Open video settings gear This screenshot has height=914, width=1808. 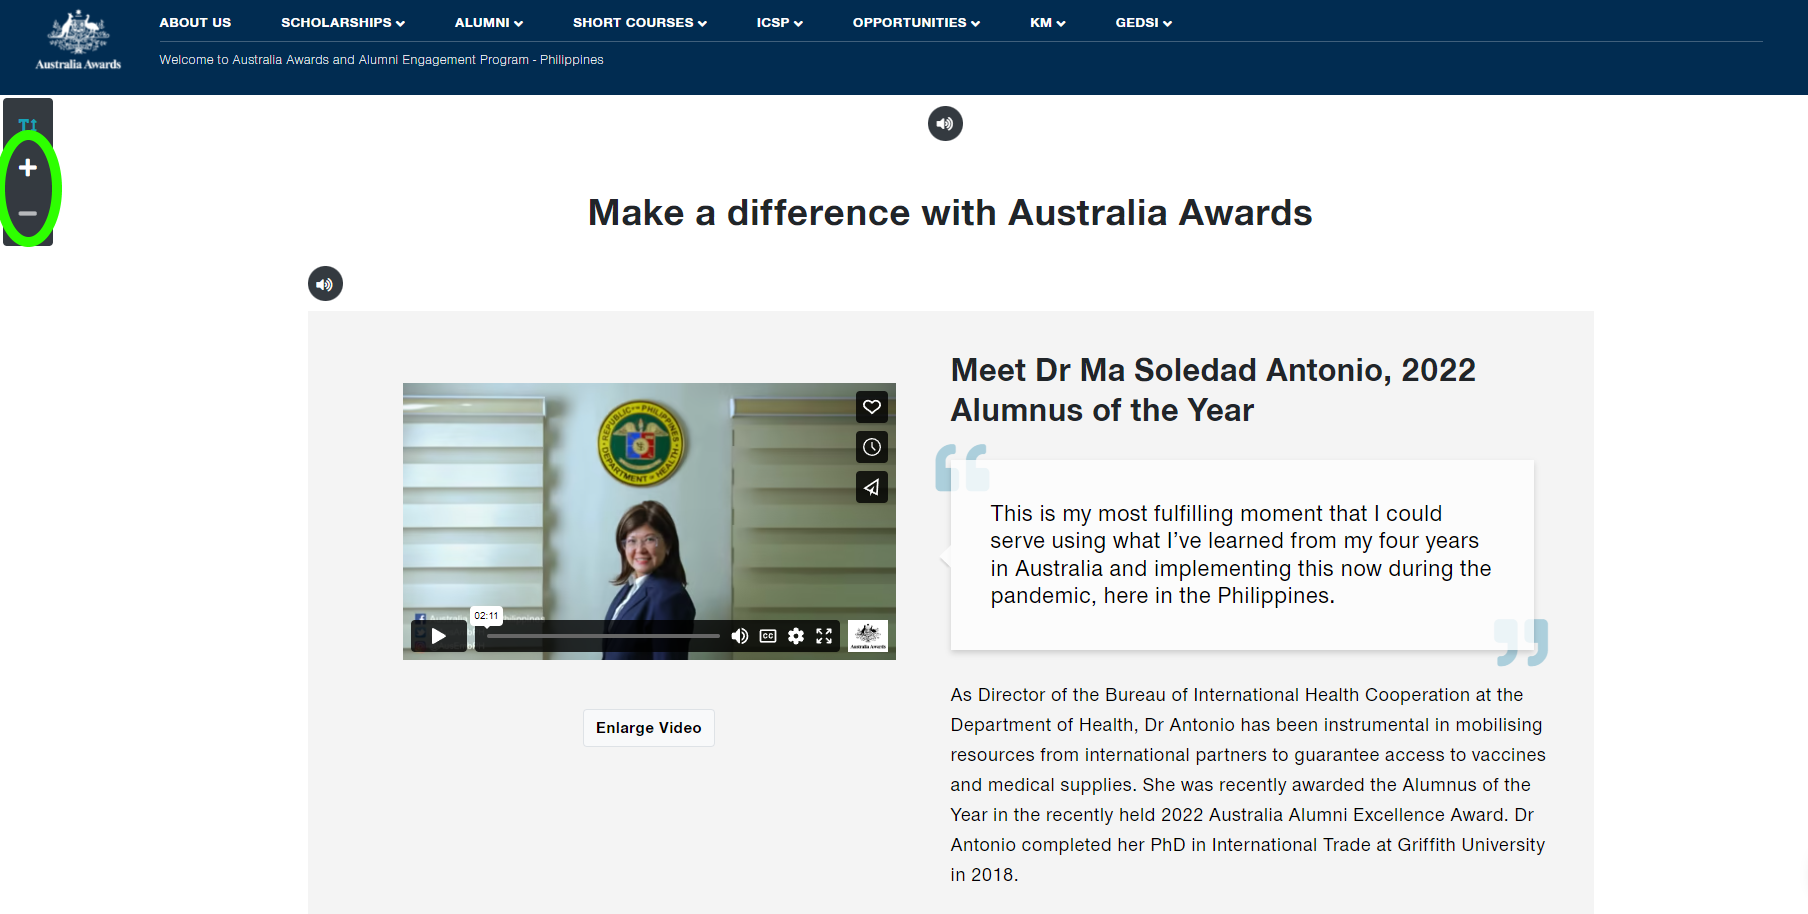click(x=796, y=636)
